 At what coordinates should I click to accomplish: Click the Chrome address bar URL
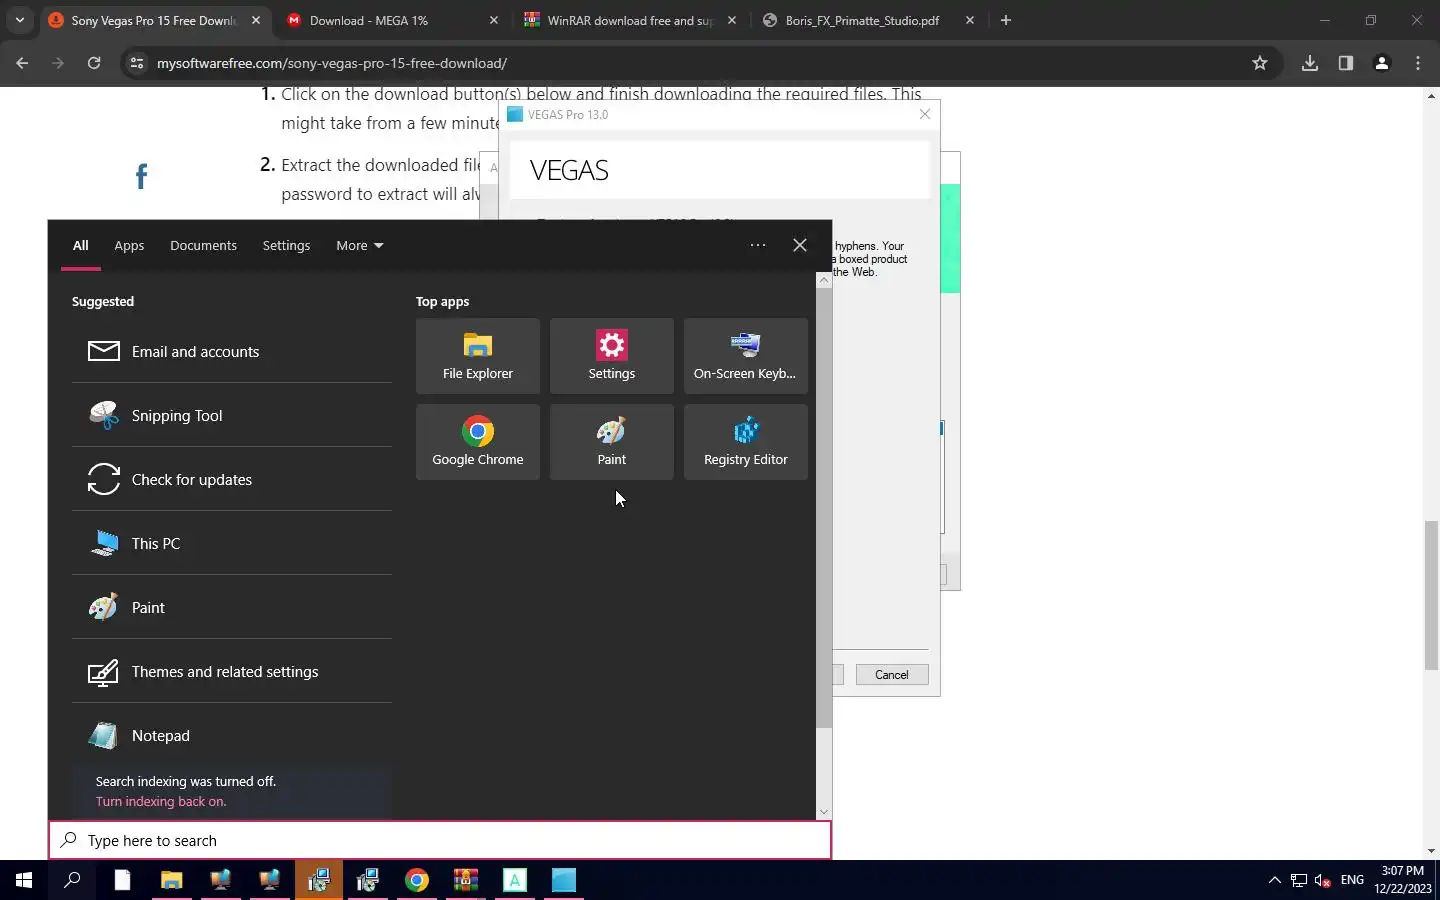[x=332, y=63]
